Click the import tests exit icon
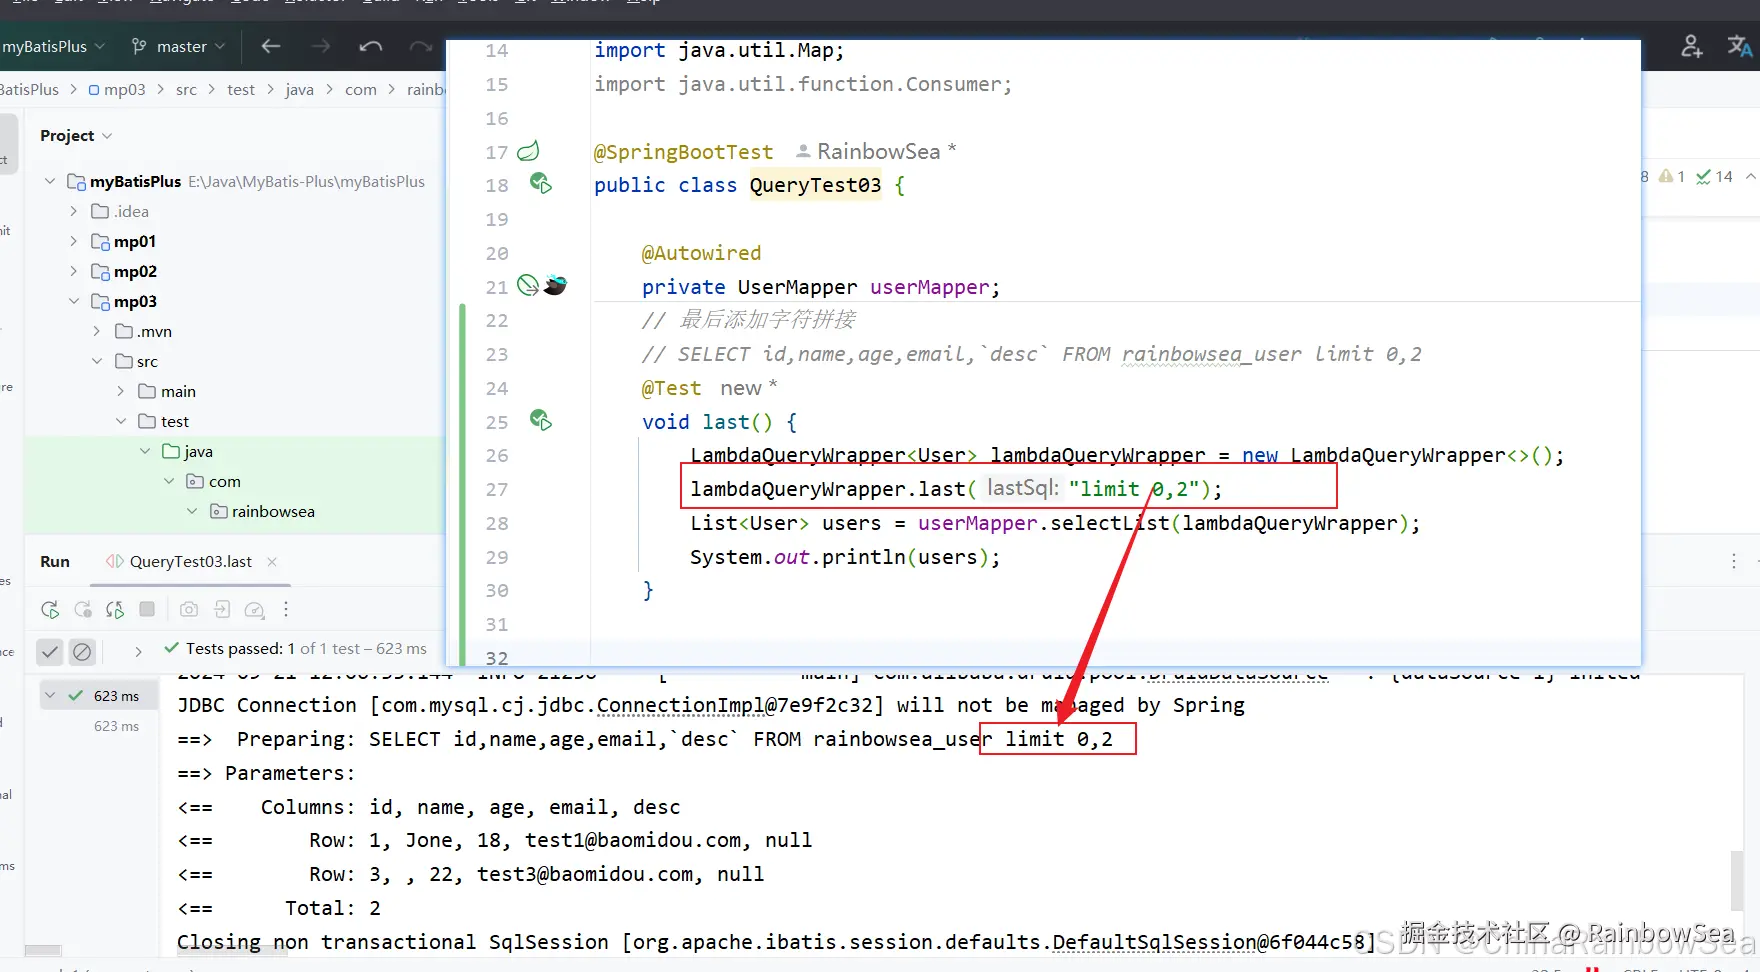The height and width of the screenshot is (972, 1760). 222,609
